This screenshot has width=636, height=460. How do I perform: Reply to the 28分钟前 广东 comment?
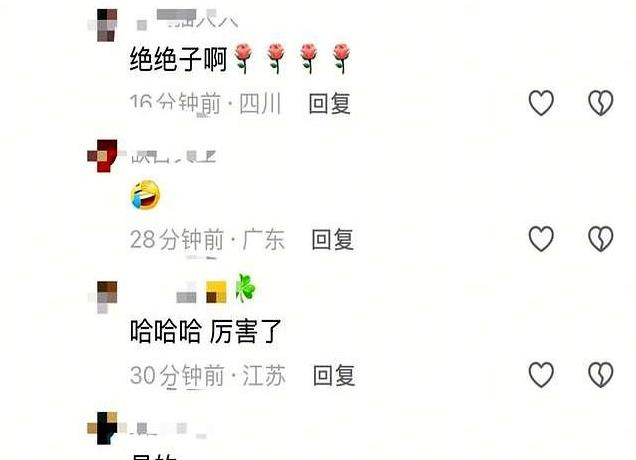click(333, 239)
